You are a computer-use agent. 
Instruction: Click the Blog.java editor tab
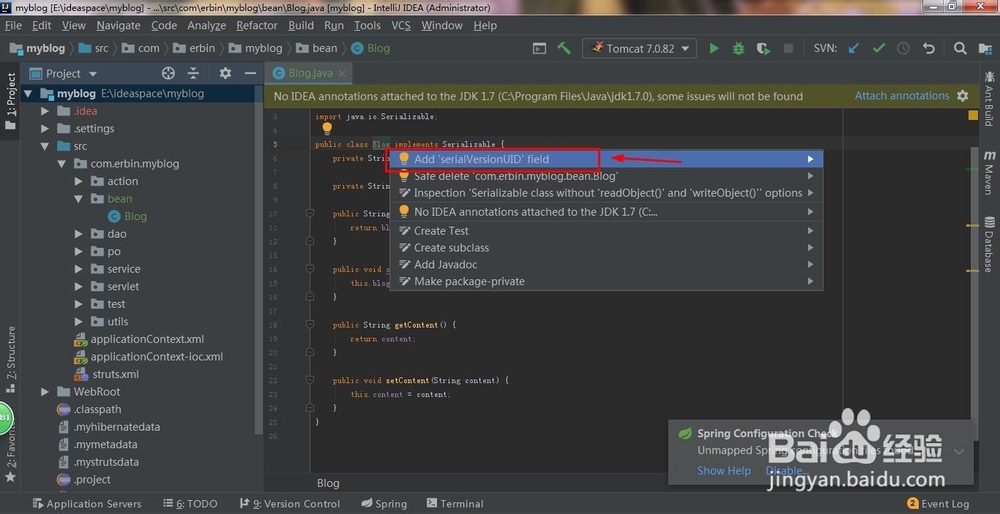310,73
